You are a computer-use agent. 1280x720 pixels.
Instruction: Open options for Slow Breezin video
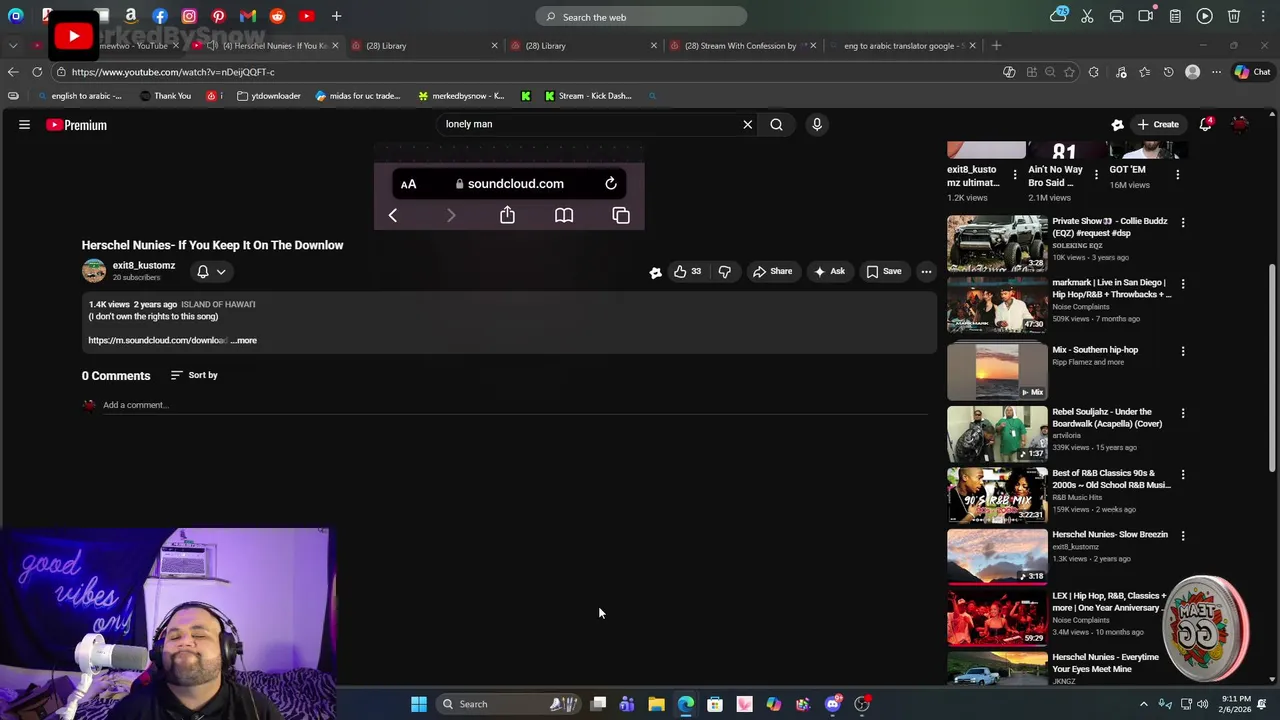coord(1183,536)
